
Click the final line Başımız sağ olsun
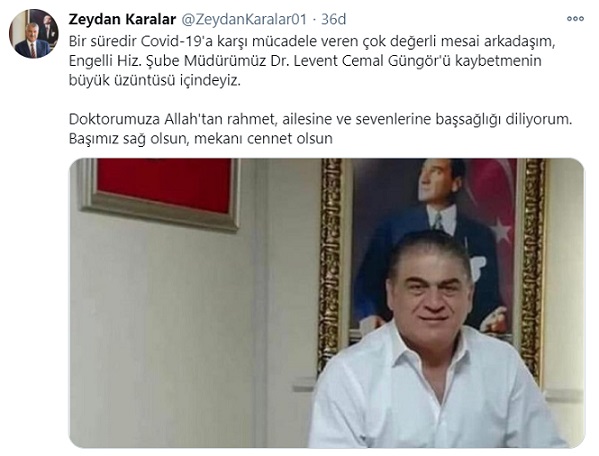(x=129, y=138)
